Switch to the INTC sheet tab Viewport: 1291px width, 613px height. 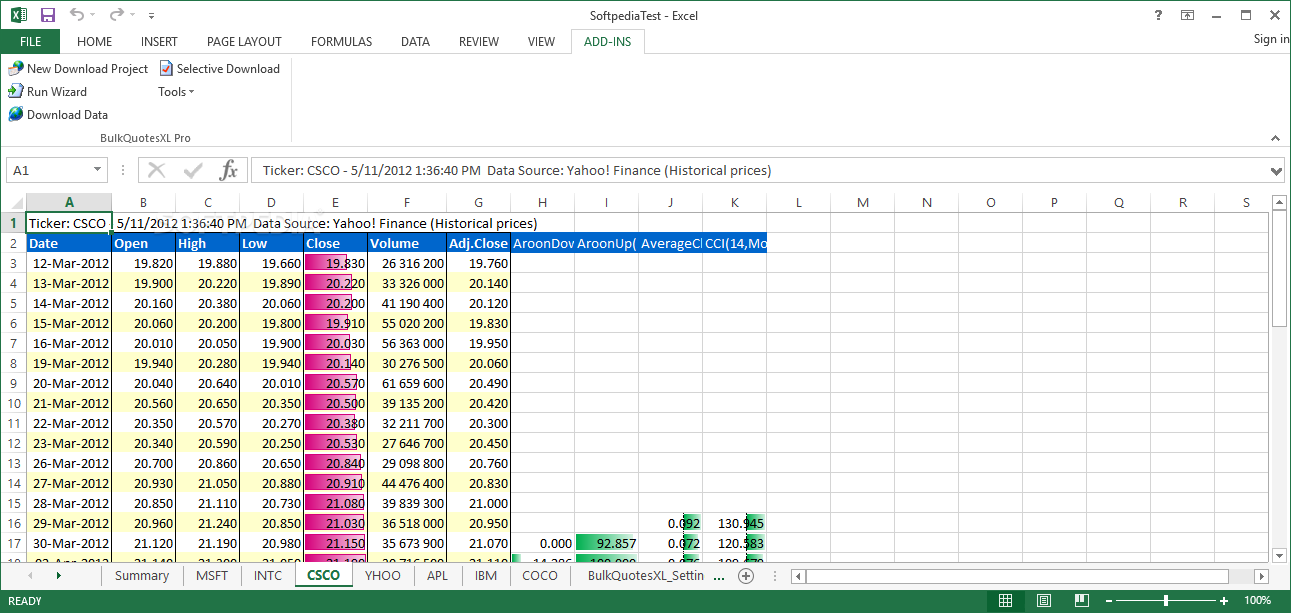(268, 575)
